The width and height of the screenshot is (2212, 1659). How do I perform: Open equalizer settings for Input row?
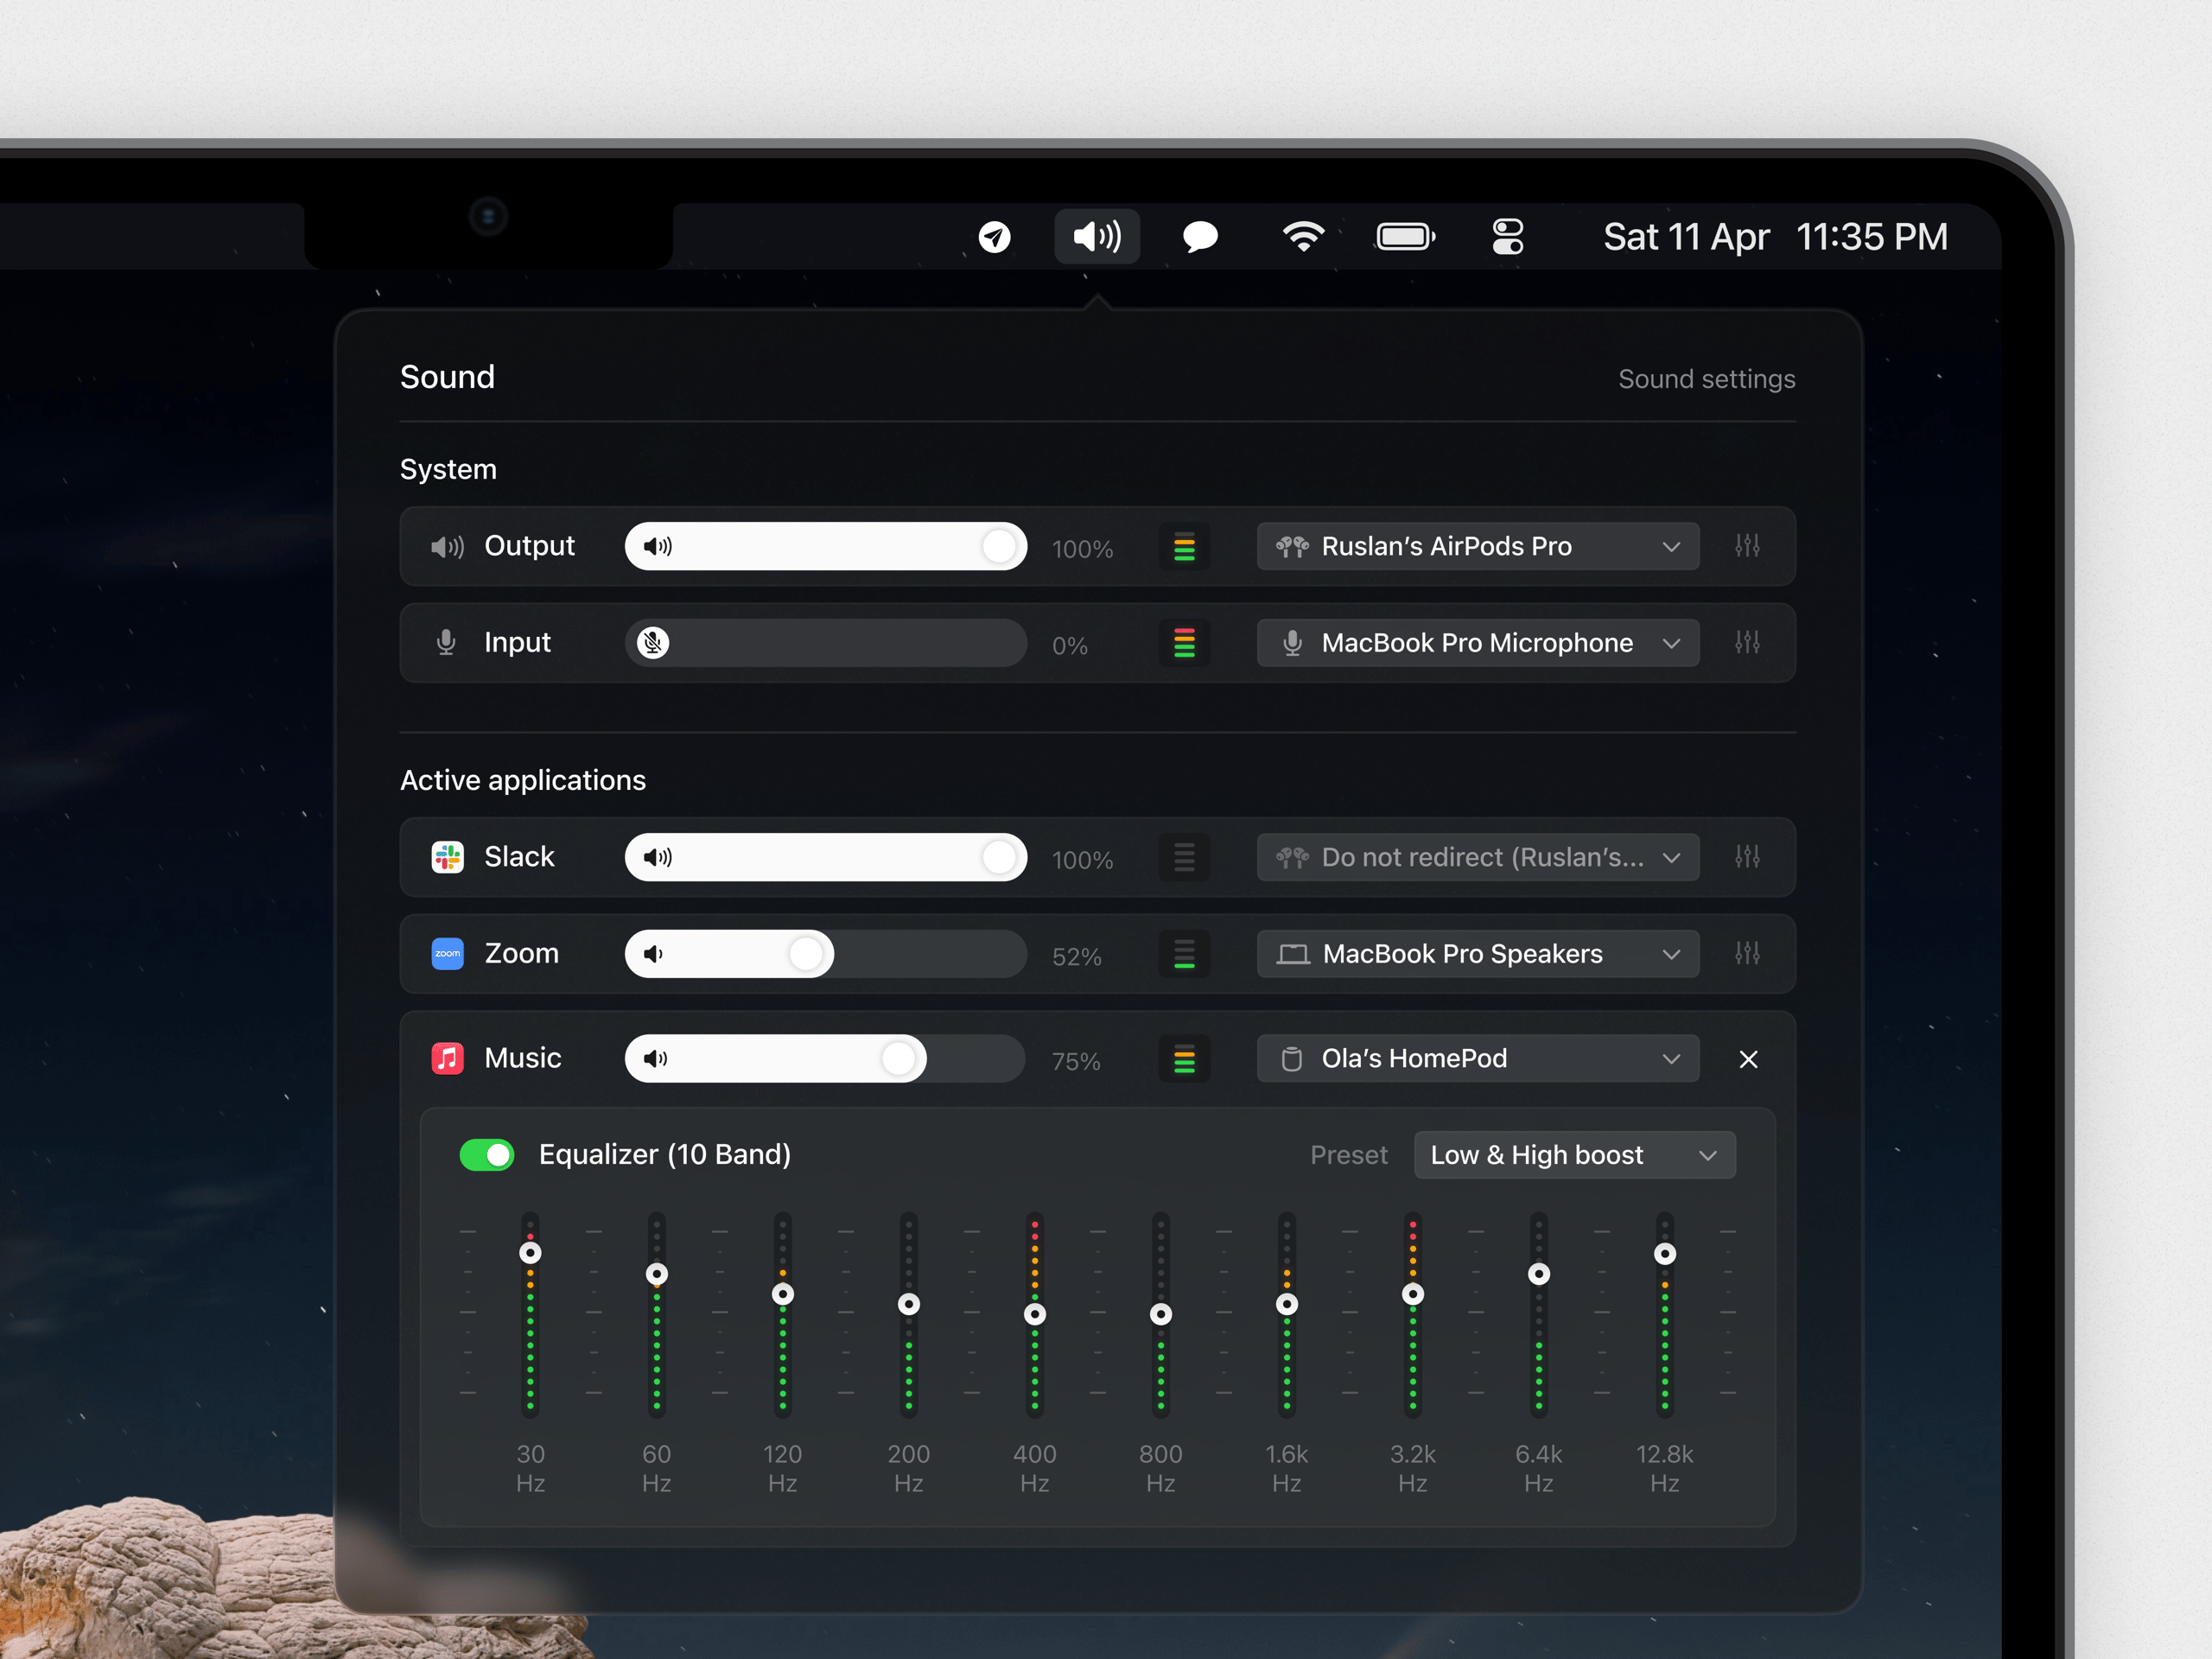(x=1747, y=642)
